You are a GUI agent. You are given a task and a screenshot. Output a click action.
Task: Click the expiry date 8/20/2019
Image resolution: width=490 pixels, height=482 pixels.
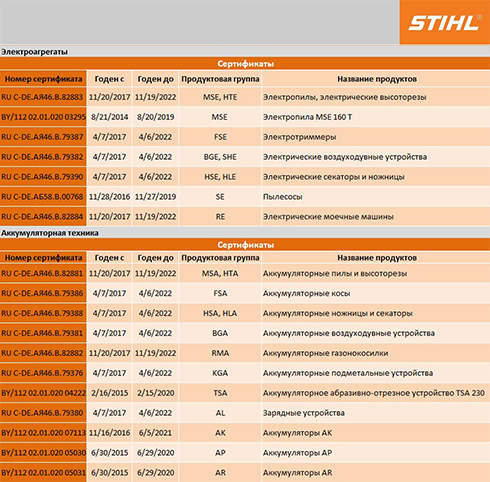[155, 117]
